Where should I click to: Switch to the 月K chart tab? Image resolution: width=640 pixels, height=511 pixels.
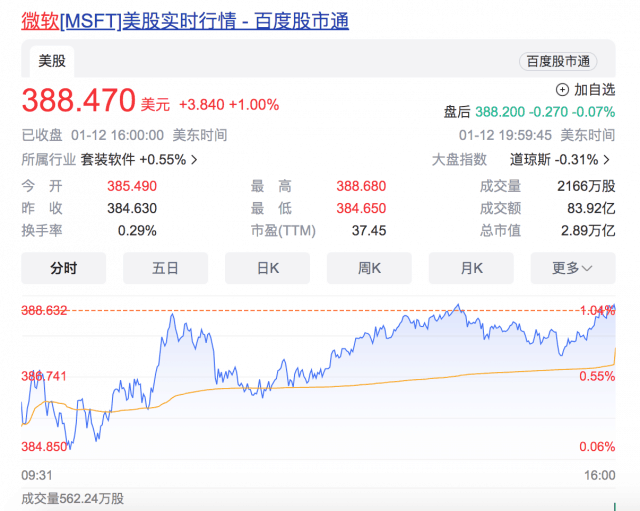(x=471, y=268)
